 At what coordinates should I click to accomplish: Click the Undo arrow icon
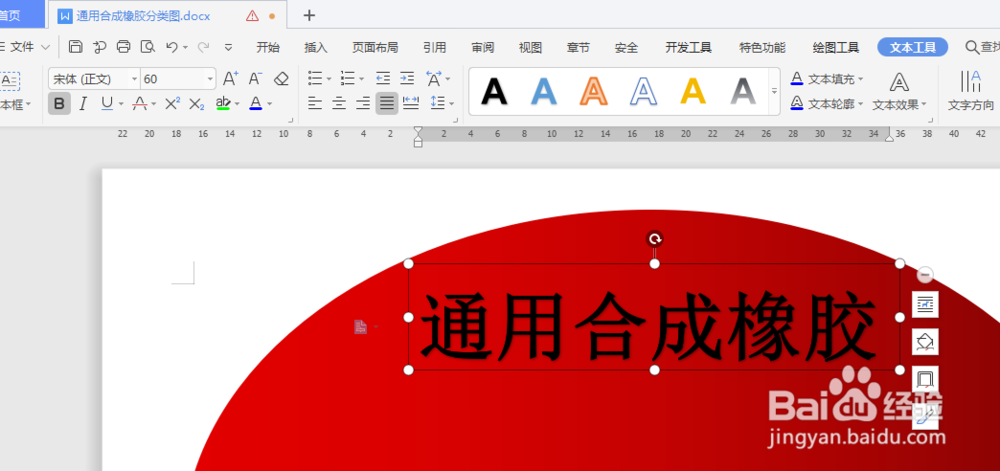pyautogui.click(x=172, y=47)
